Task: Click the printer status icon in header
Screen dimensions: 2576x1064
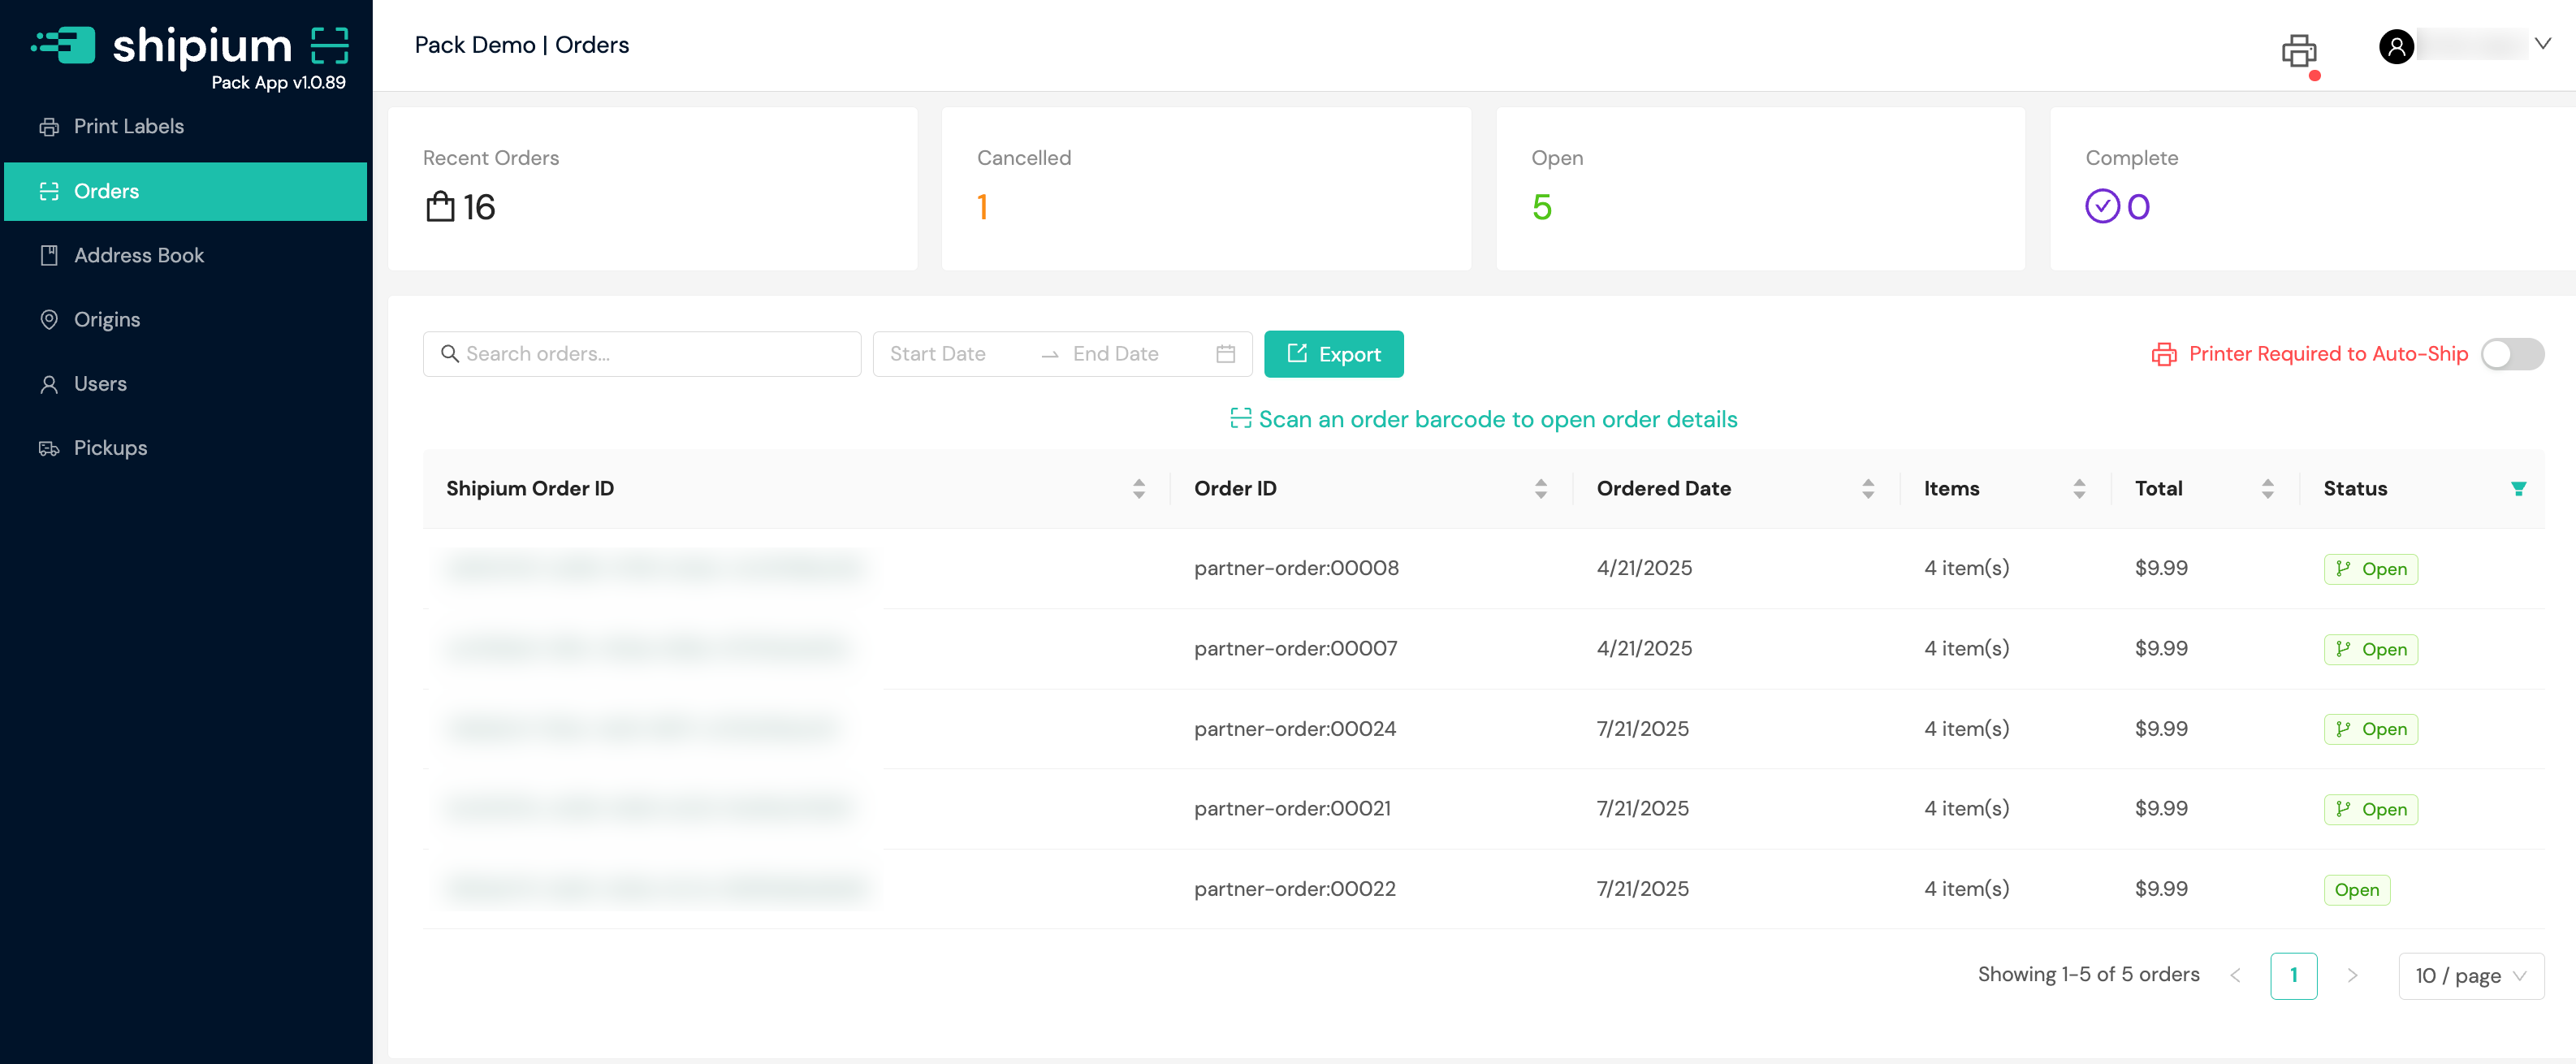Action: click(2298, 50)
